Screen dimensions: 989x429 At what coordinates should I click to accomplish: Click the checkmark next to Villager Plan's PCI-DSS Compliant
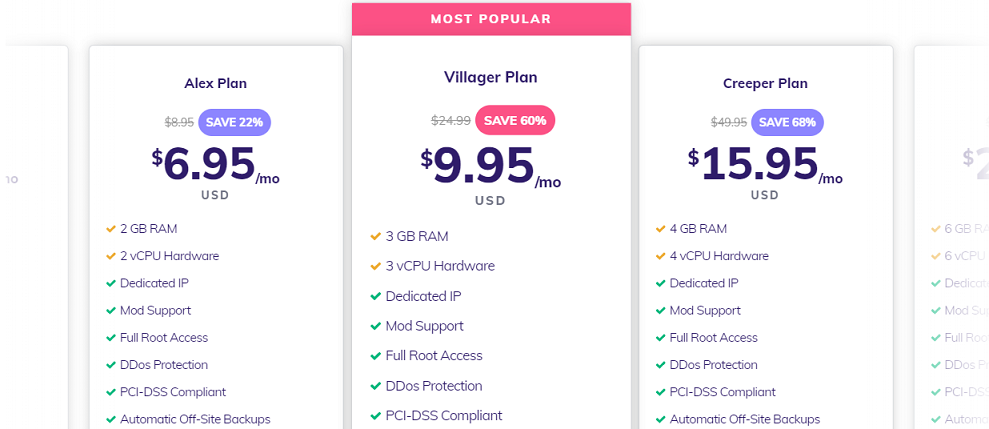pyautogui.click(x=376, y=416)
